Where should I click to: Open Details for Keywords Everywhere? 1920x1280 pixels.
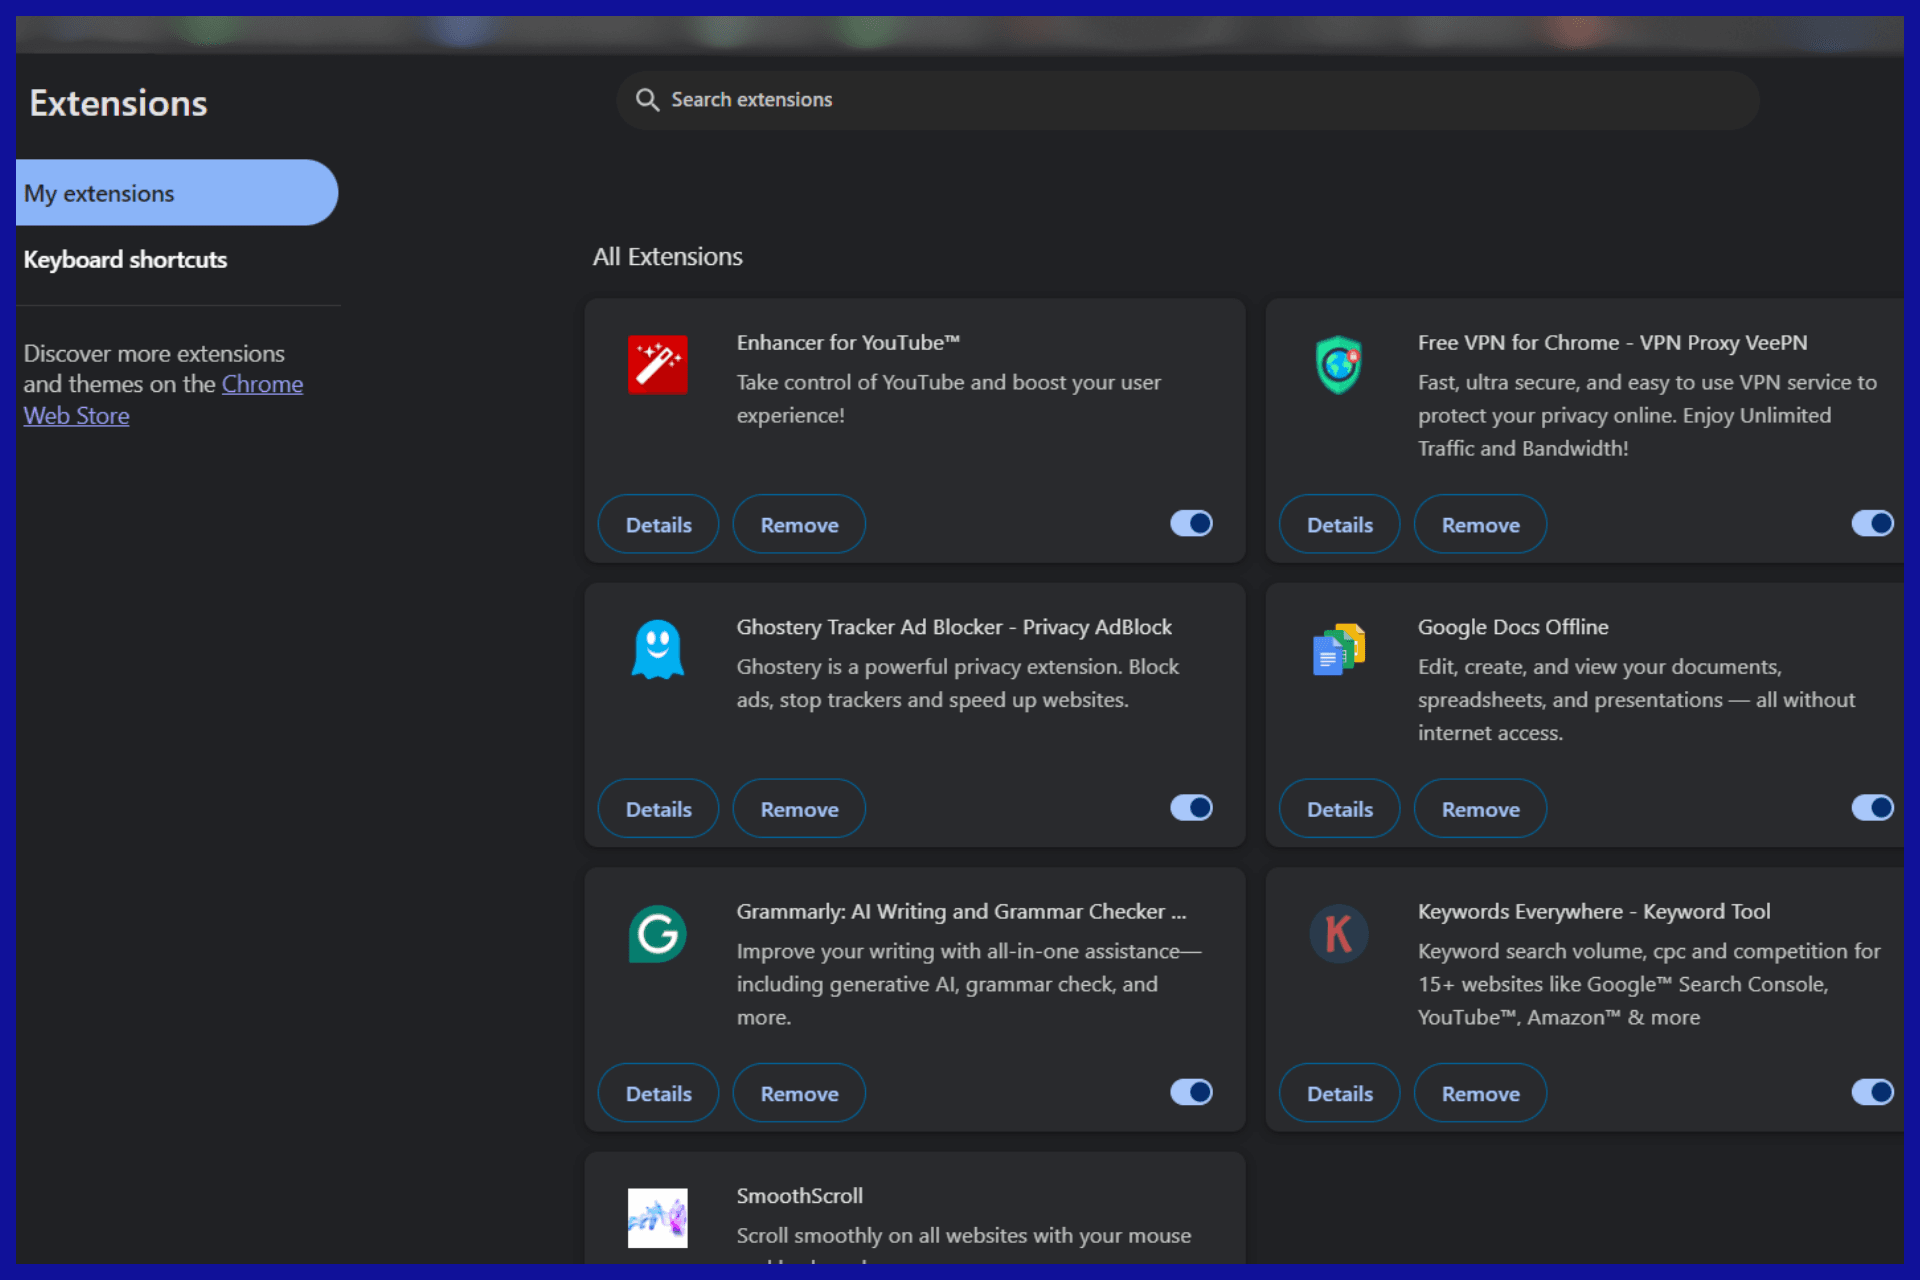coord(1339,1092)
